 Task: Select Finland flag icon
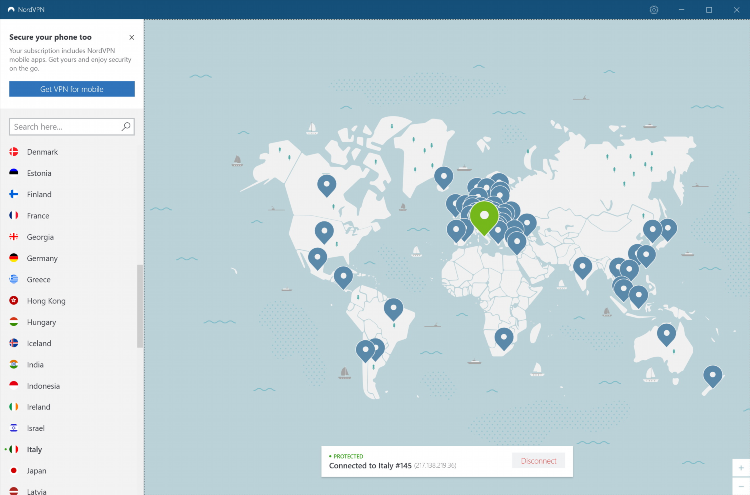tap(14, 194)
